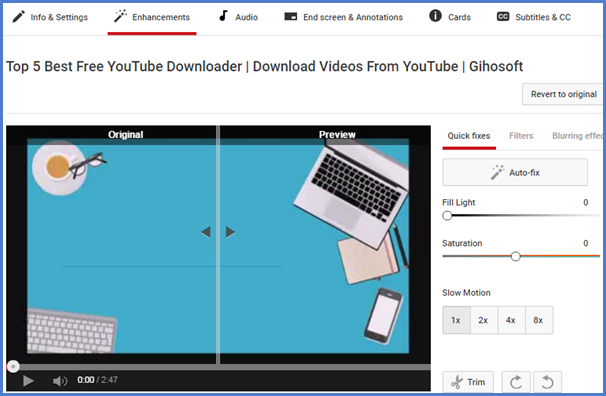Viewport: 606px width, 396px height.
Task: Click the Trim button
Action: 468,382
